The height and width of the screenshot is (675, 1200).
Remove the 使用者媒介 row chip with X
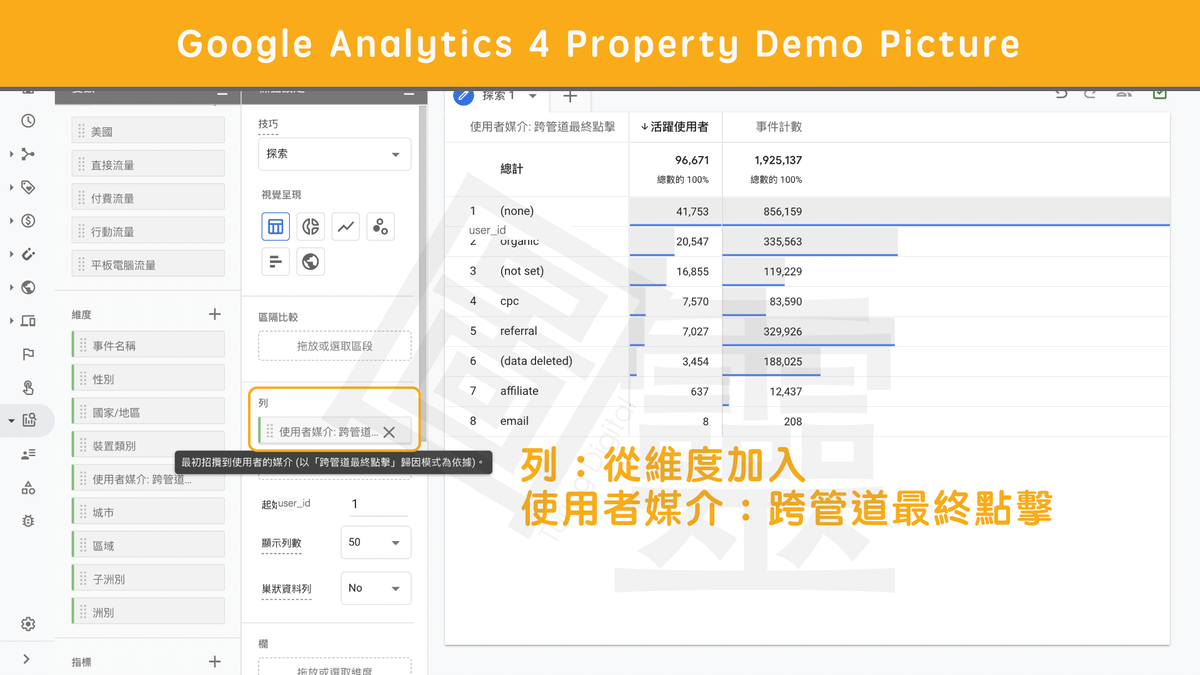click(x=389, y=432)
